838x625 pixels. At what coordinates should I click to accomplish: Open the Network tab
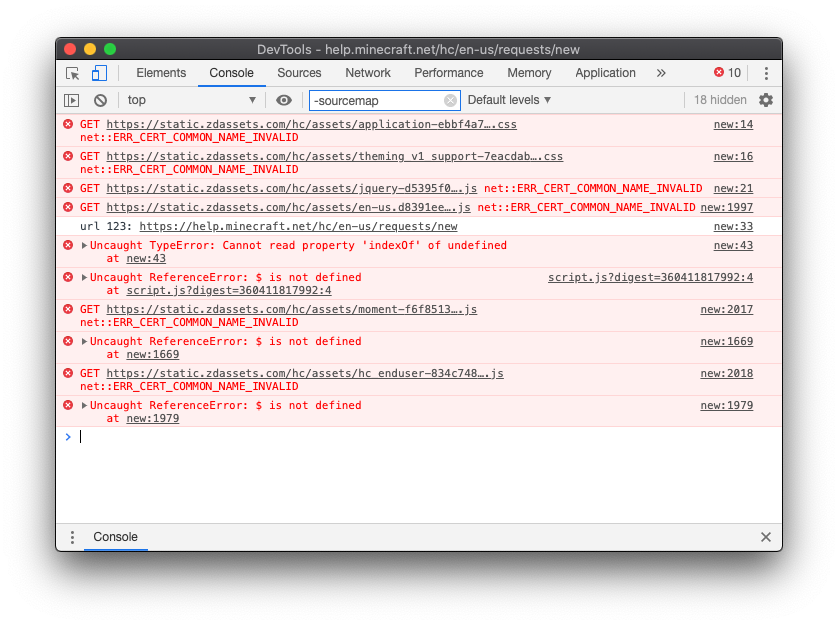368,73
